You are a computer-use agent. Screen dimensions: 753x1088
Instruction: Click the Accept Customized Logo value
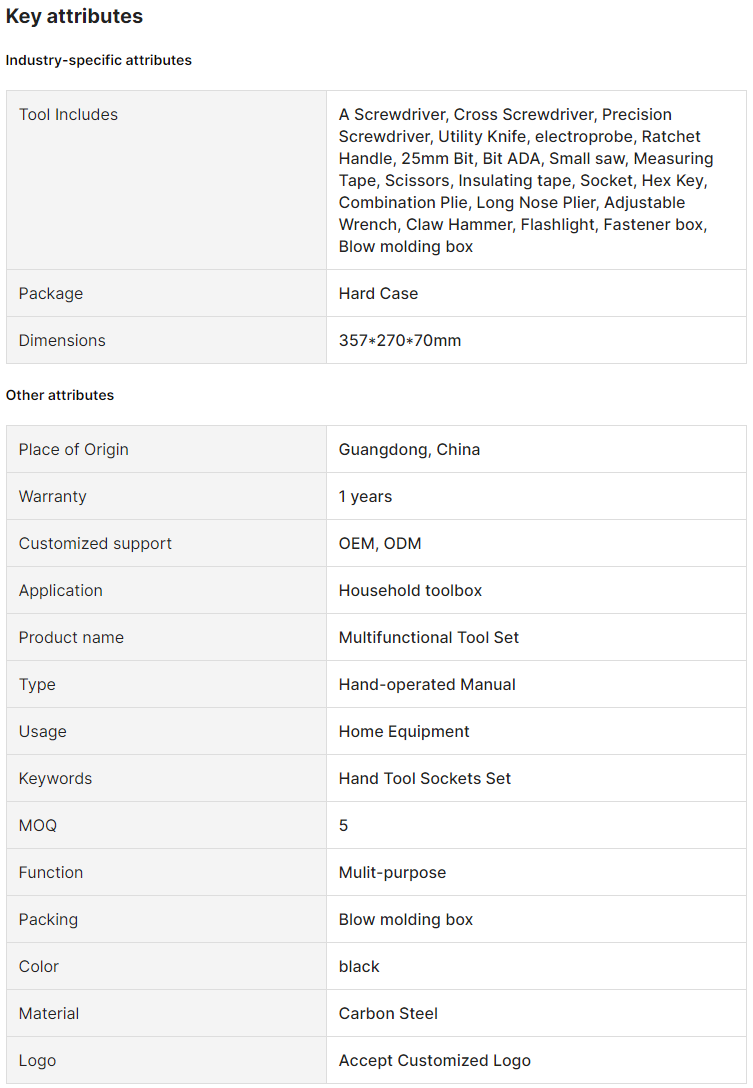(x=435, y=1061)
